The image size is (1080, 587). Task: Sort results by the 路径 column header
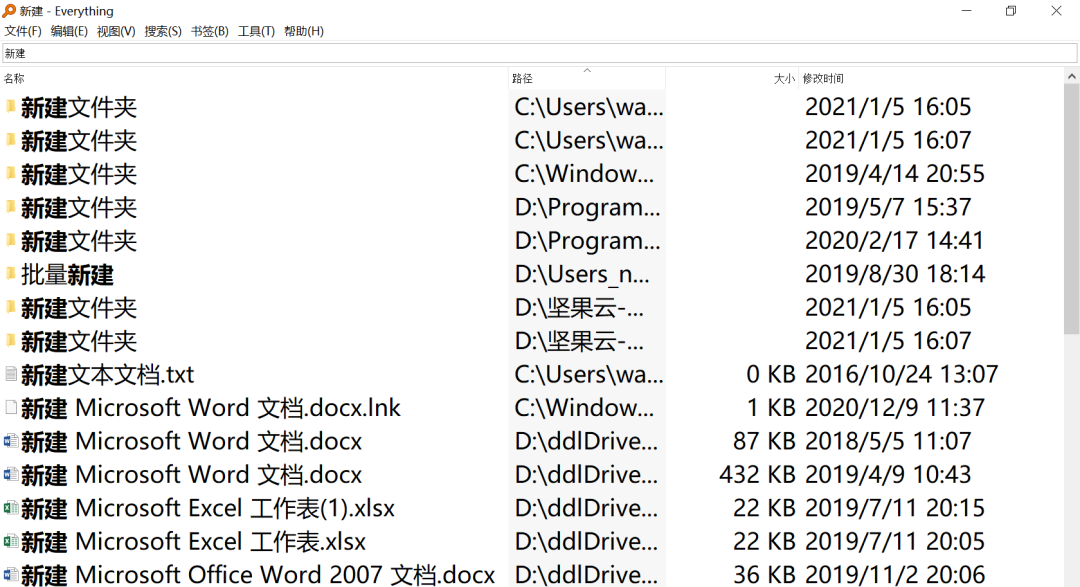pyautogui.click(x=587, y=79)
